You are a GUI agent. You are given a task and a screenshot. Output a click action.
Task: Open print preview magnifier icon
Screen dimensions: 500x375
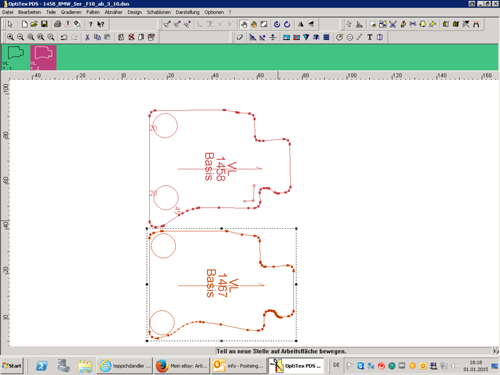[77, 24]
